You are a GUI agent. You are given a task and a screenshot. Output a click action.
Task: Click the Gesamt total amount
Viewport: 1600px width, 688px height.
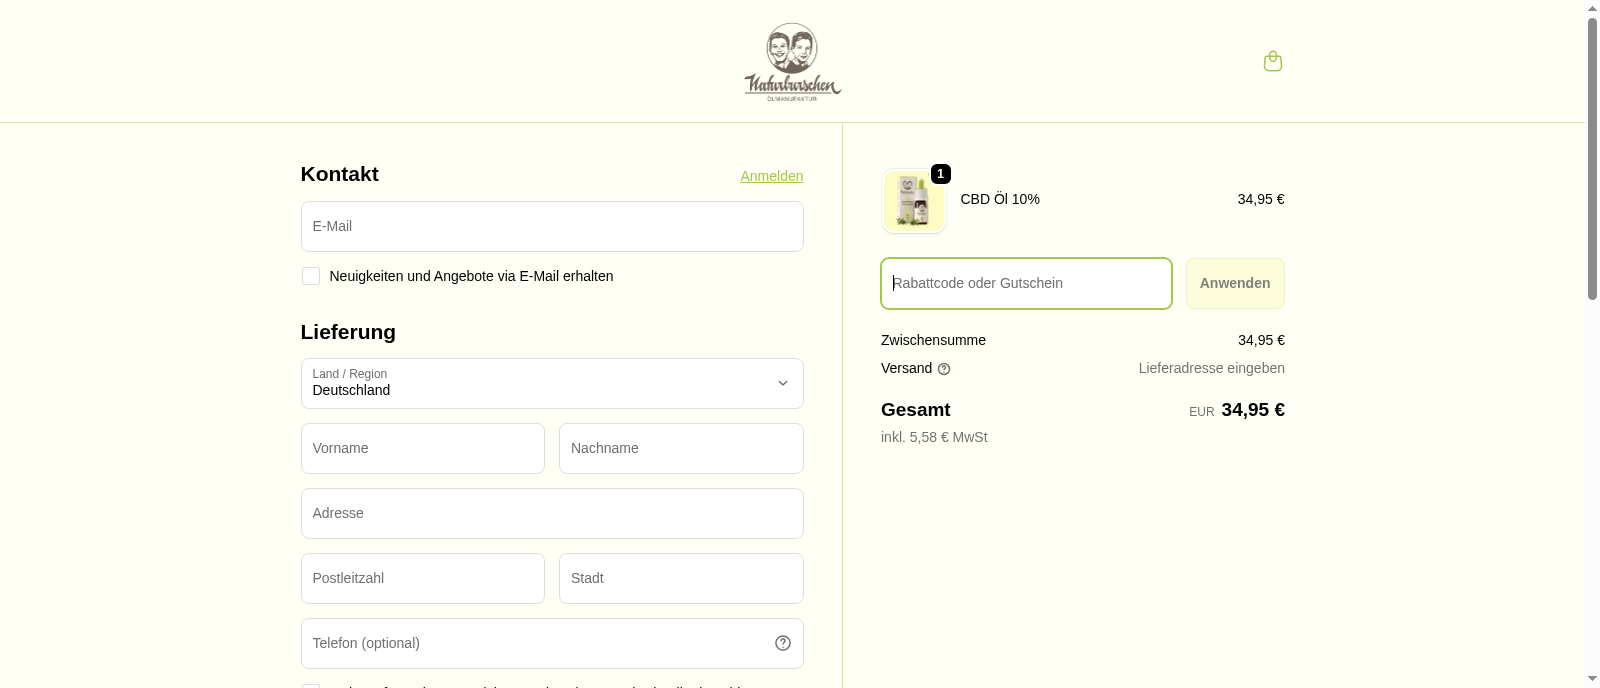pos(1252,410)
